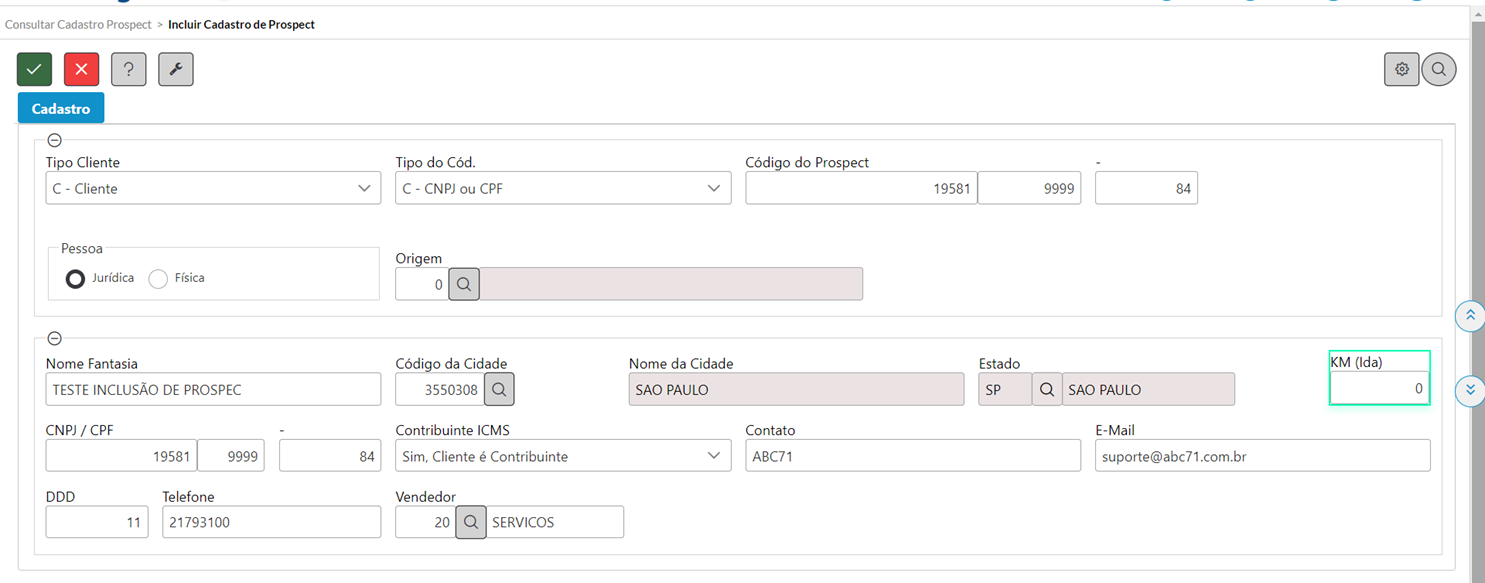Click the round magnifier search icon top right
The height and width of the screenshot is (583, 1485).
pos(1439,69)
